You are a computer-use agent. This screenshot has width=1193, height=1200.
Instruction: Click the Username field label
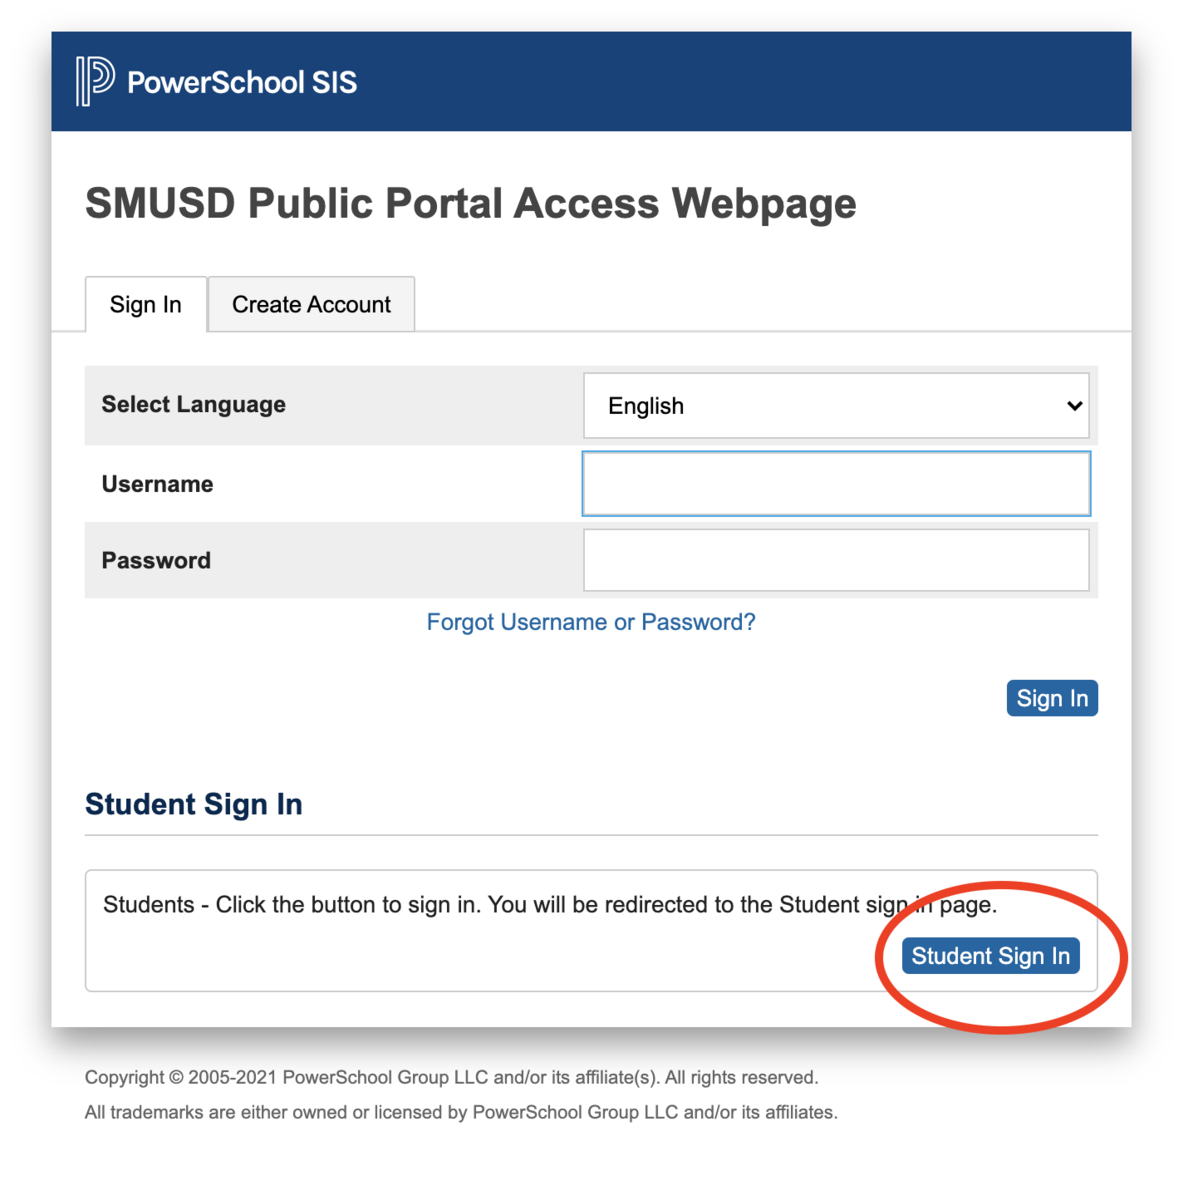pyautogui.click(x=157, y=483)
